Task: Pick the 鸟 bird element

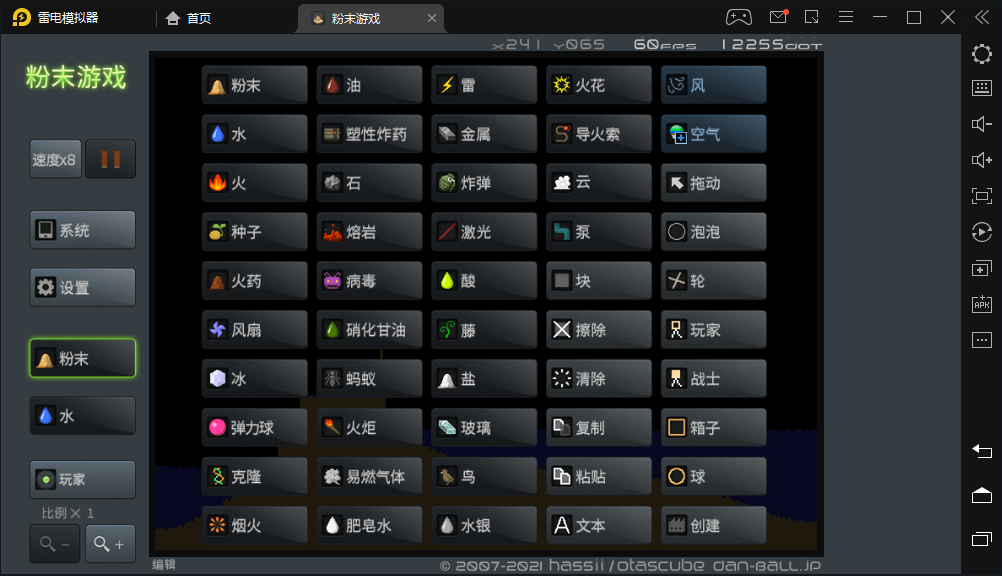Action: (484, 476)
